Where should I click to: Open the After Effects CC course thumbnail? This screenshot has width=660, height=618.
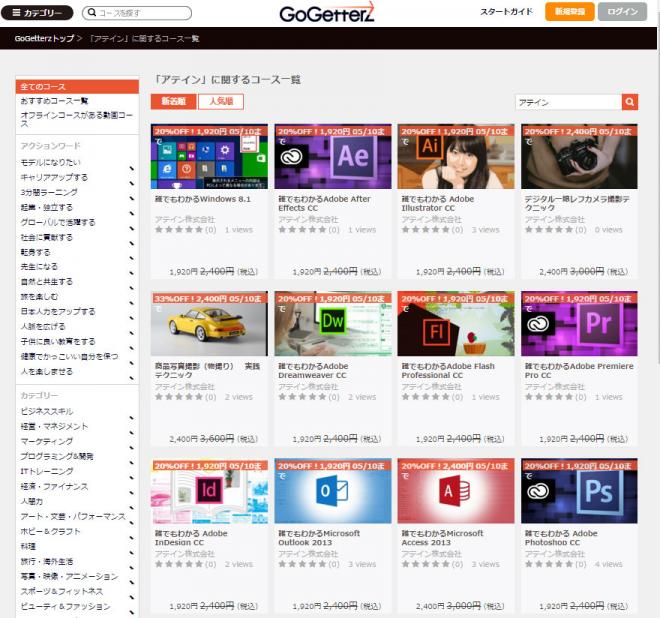click(x=333, y=157)
